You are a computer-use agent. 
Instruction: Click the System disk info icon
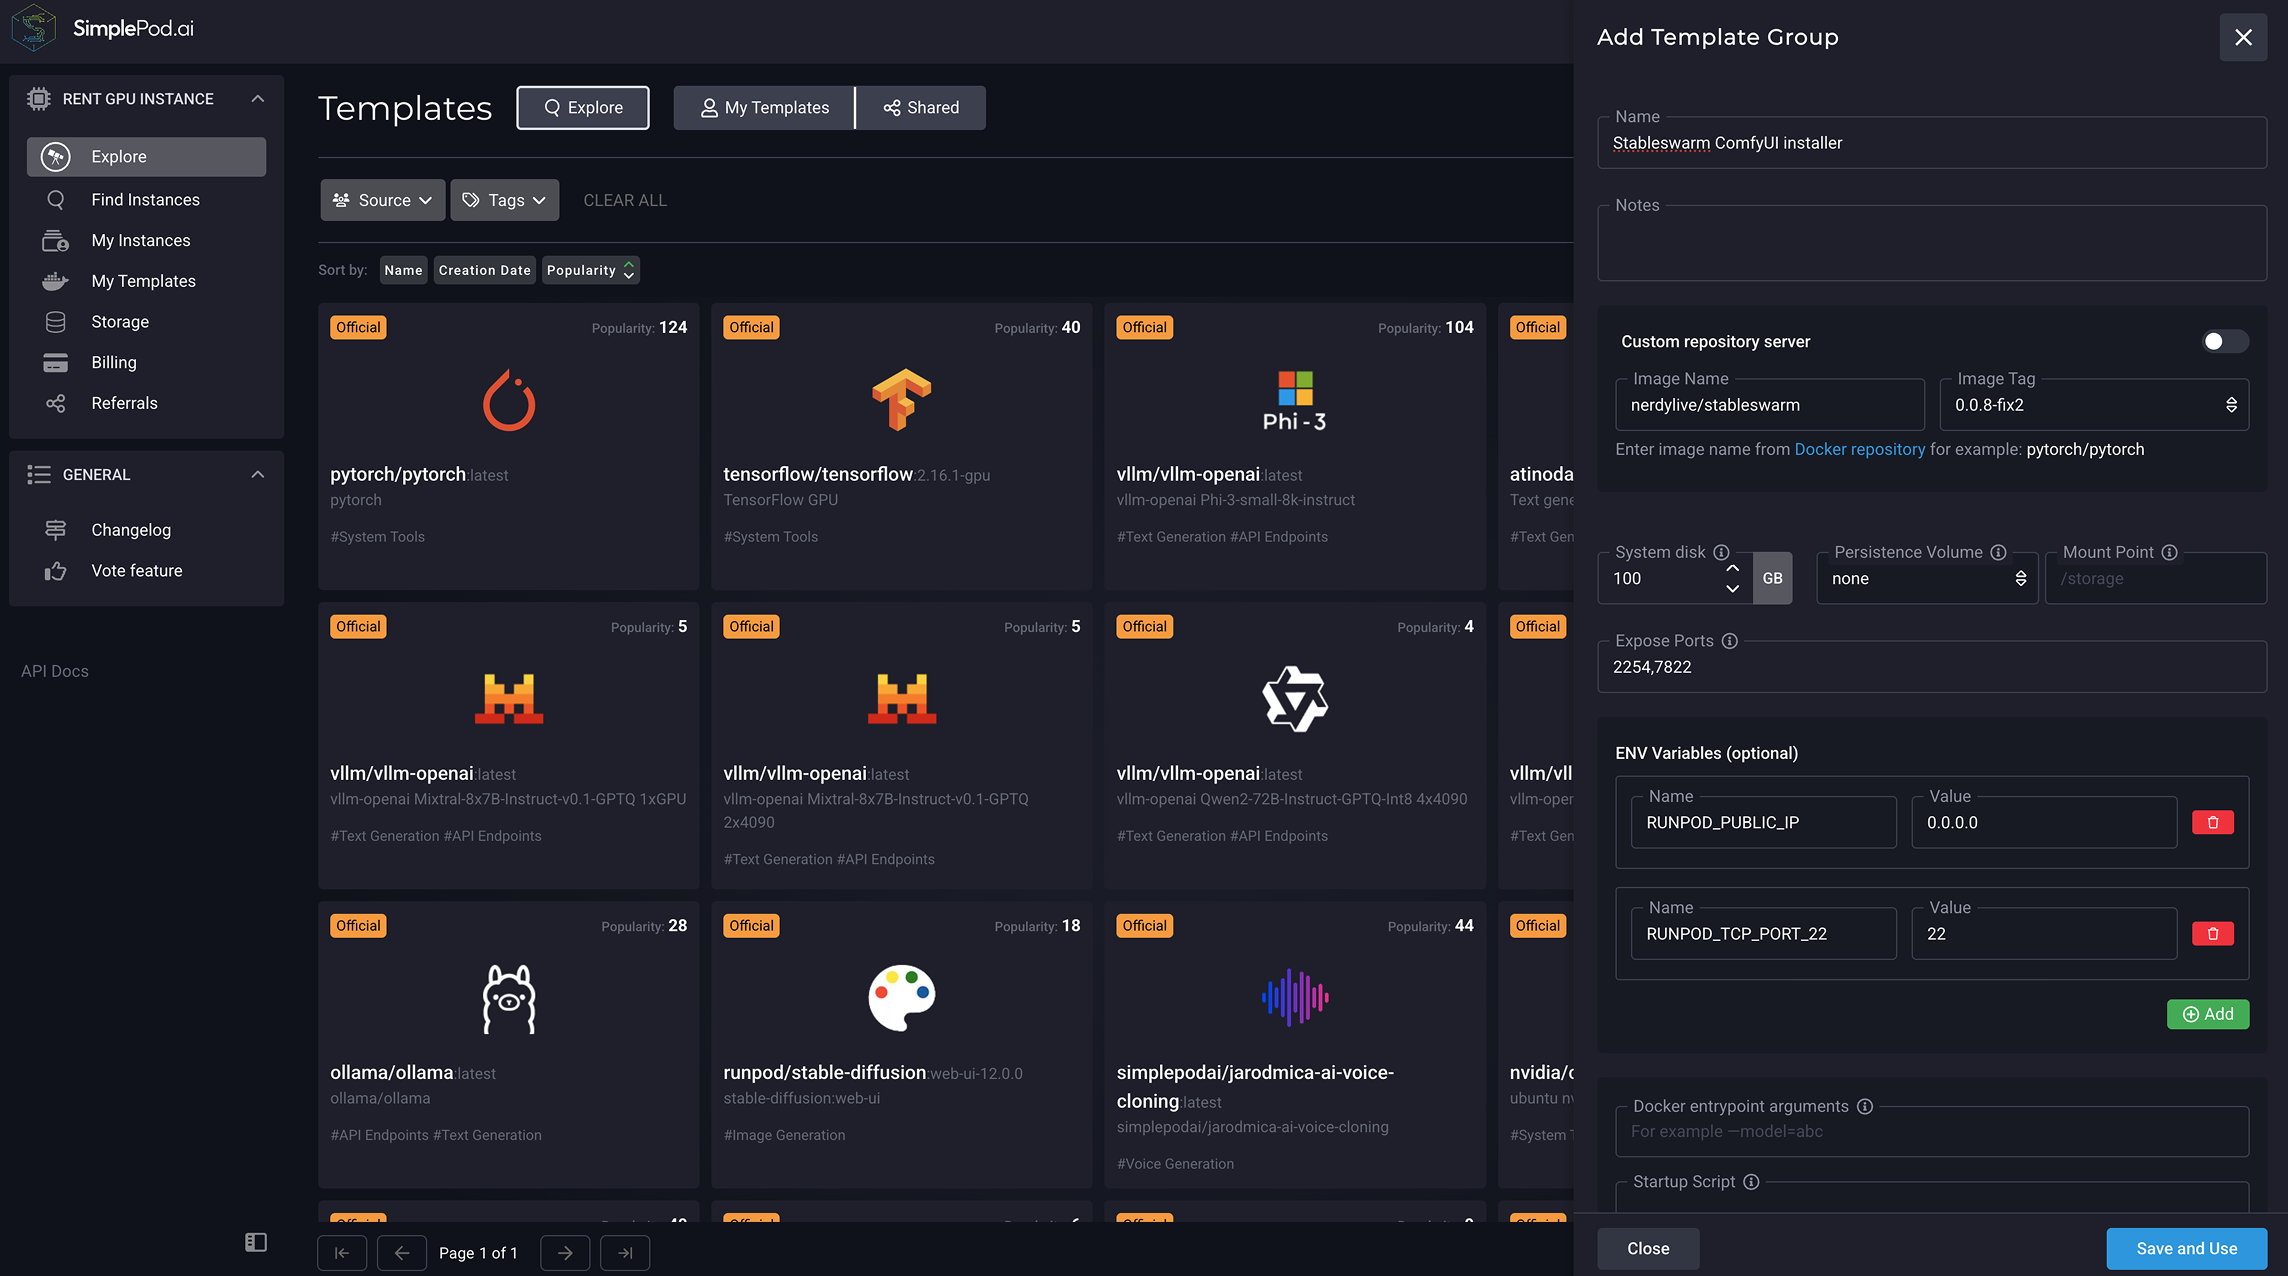click(x=1721, y=552)
